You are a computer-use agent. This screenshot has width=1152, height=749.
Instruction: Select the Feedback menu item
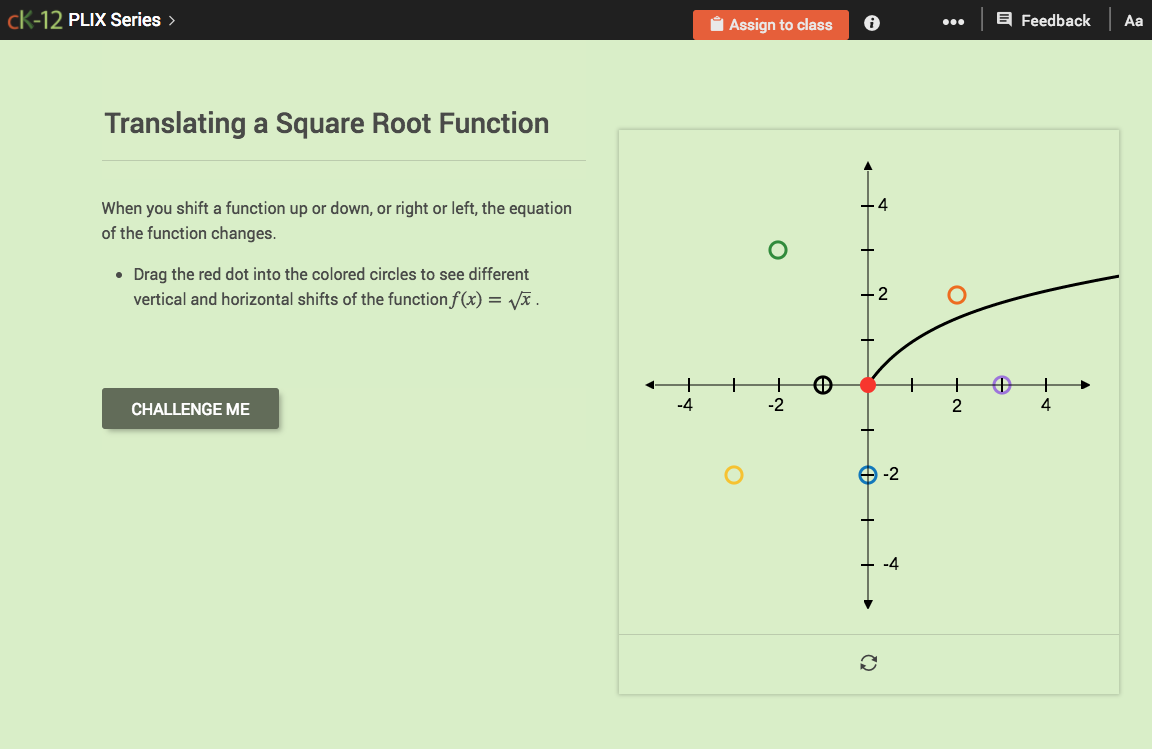click(x=1055, y=20)
